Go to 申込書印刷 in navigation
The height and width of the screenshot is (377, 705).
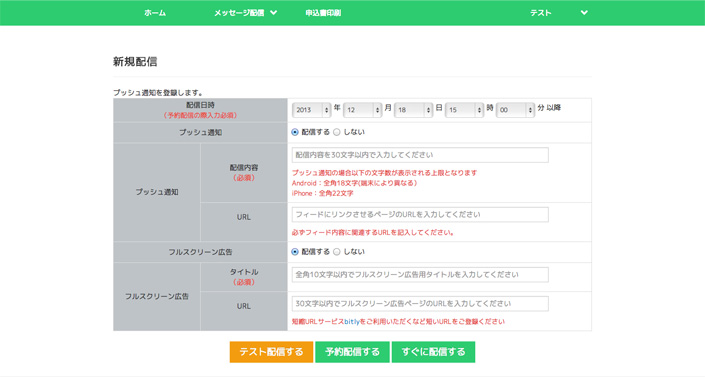tap(323, 13)
